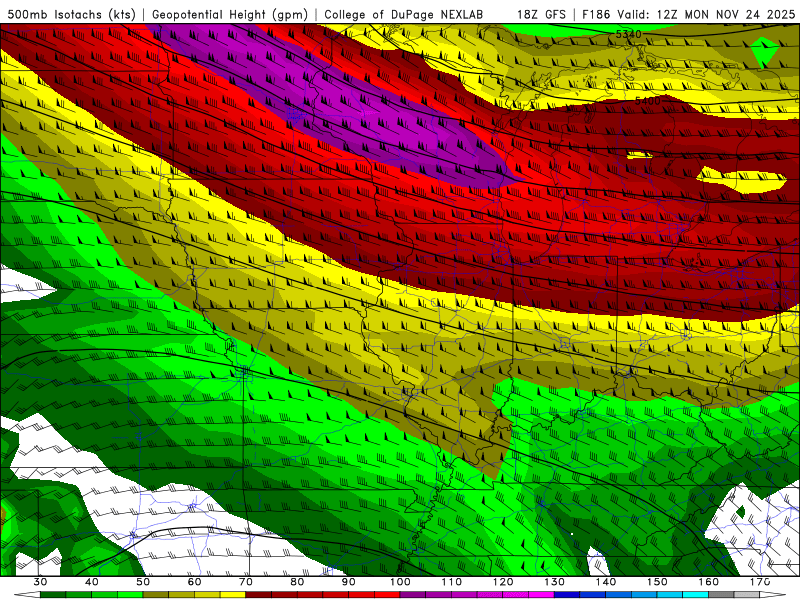The width and height of the screenshot is (800, 600).
Task: Click legend value 30
Action: tap(40, 582)
